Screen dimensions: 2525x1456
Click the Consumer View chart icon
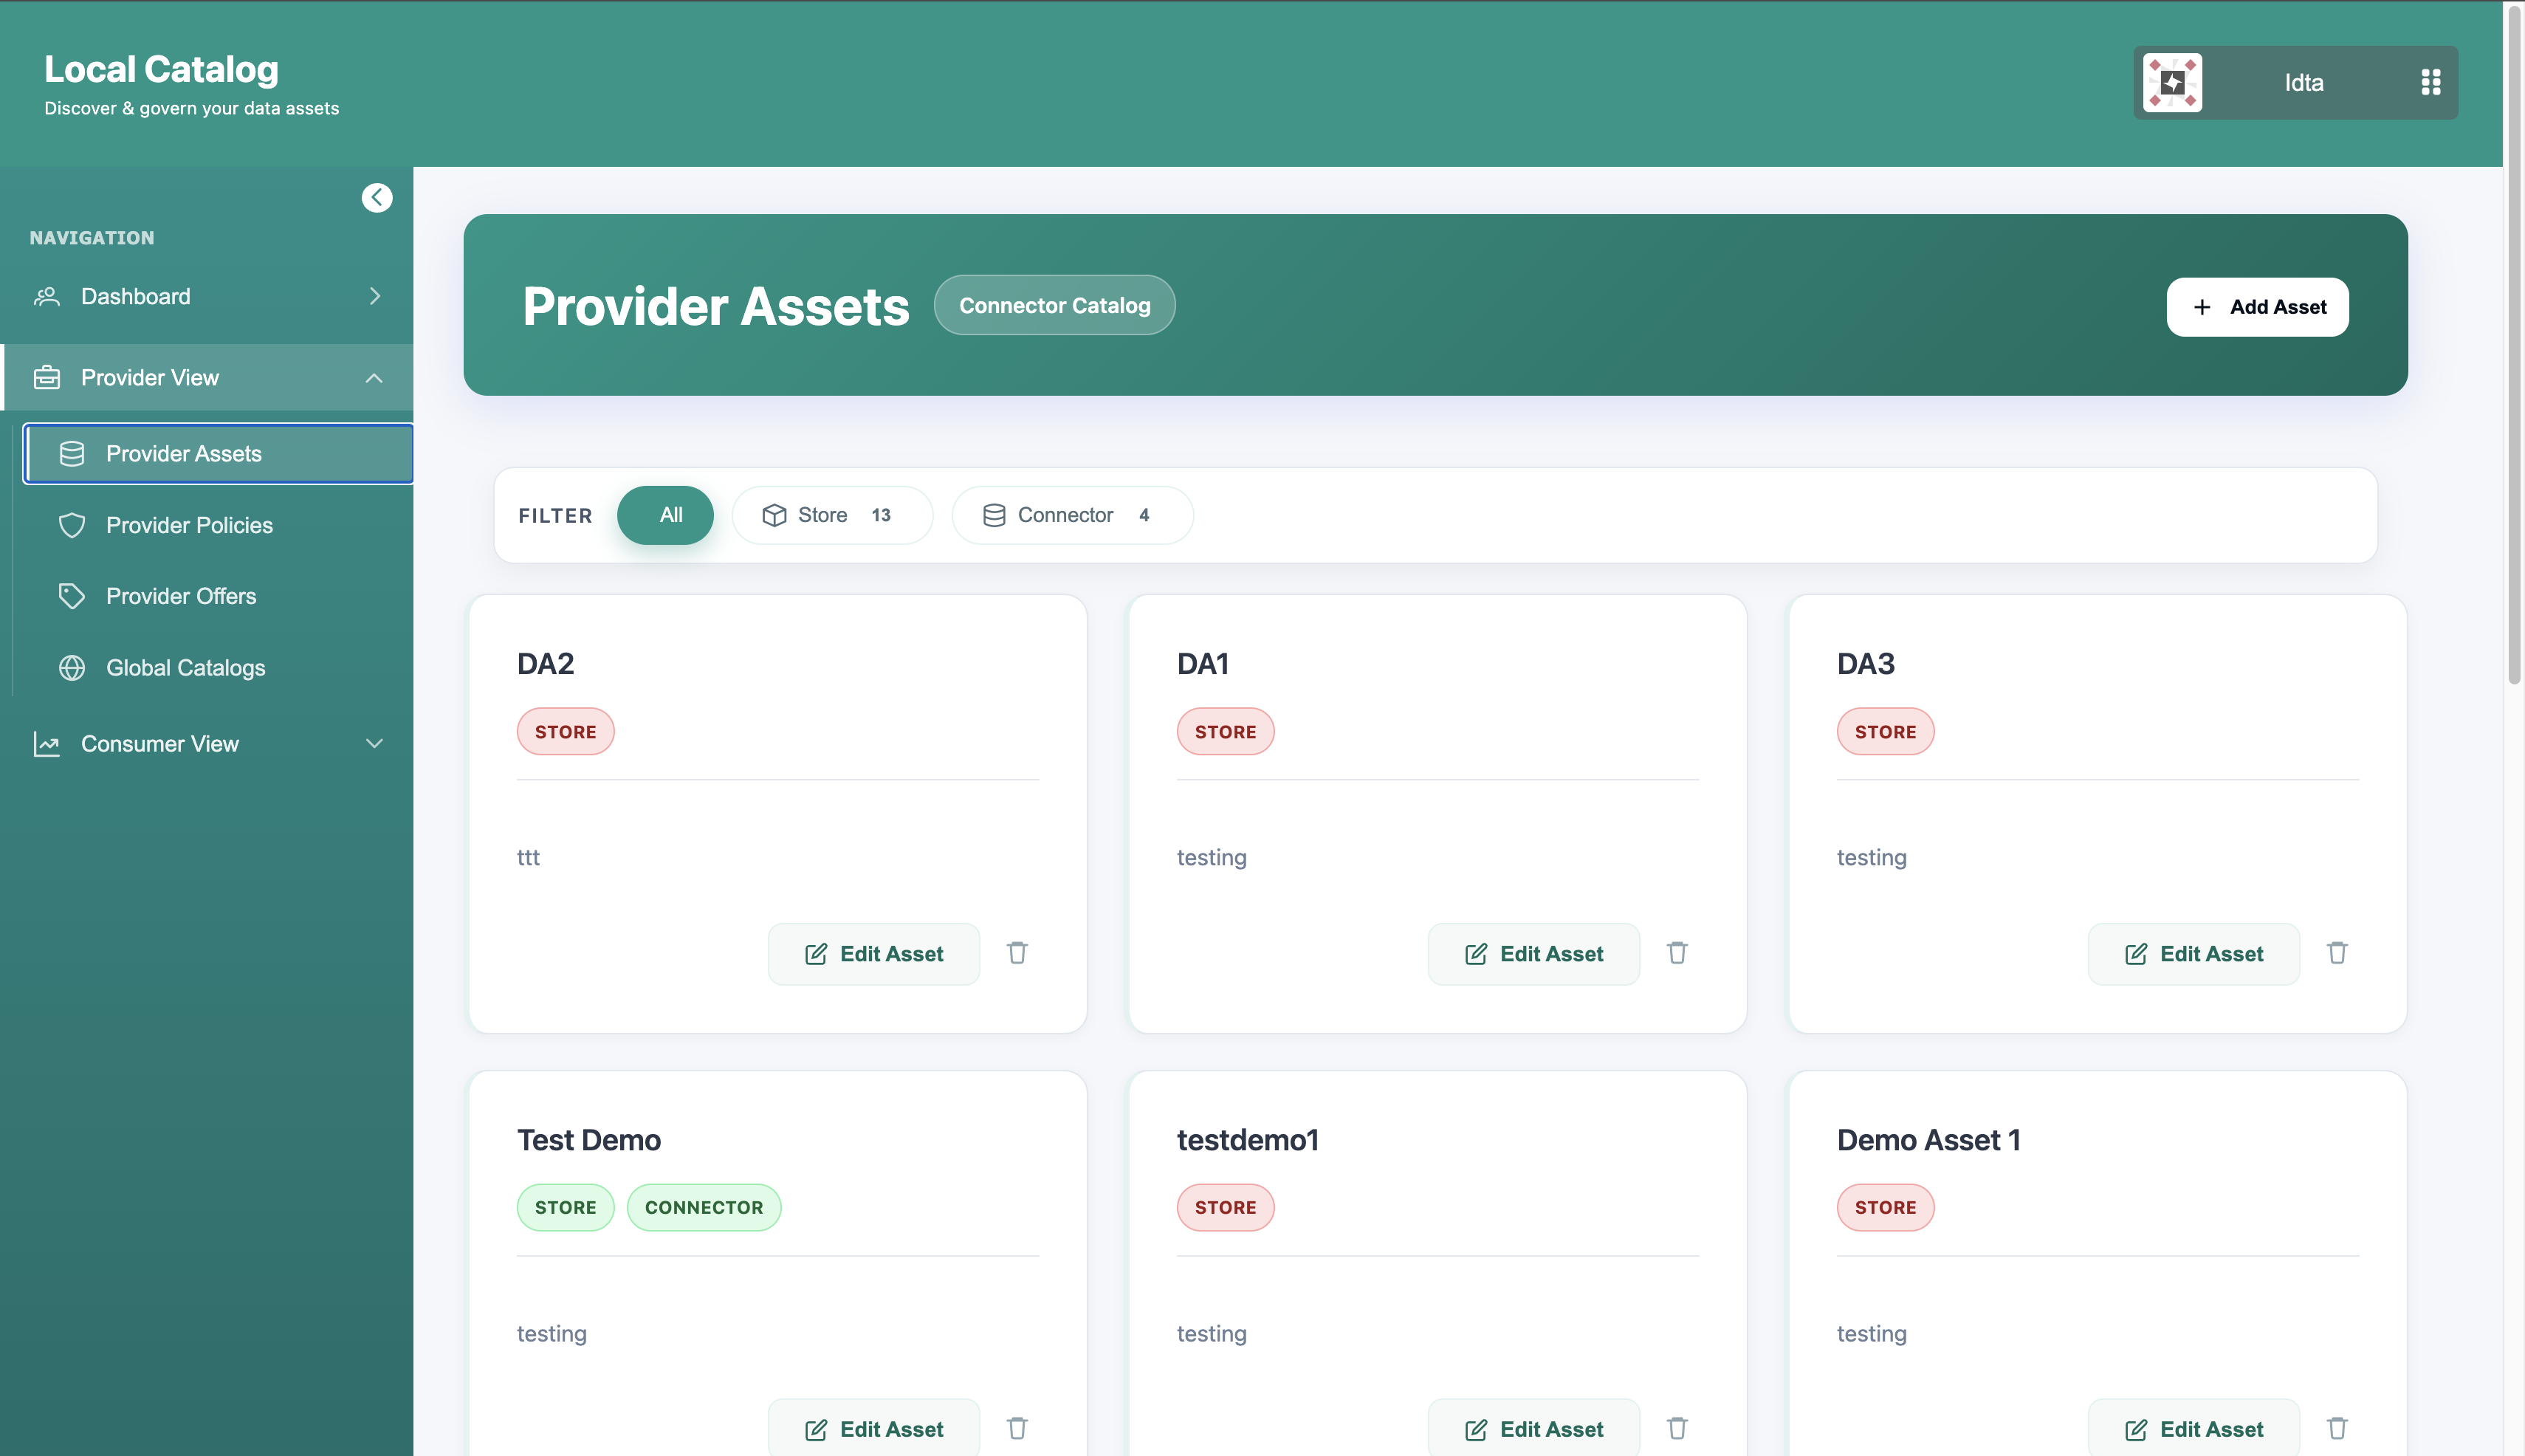tap(47, 744)
